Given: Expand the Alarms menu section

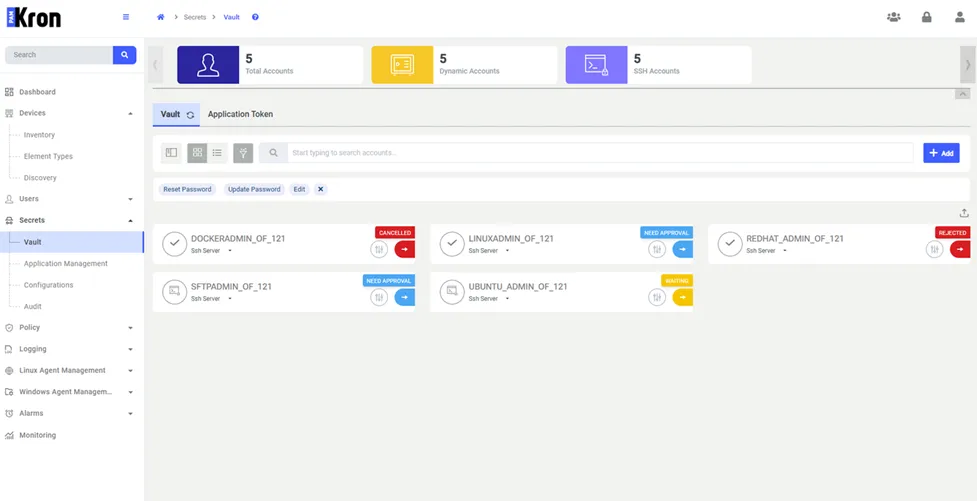Looking at the screenshot, I should pyautogui.click(x=130, y=414).
